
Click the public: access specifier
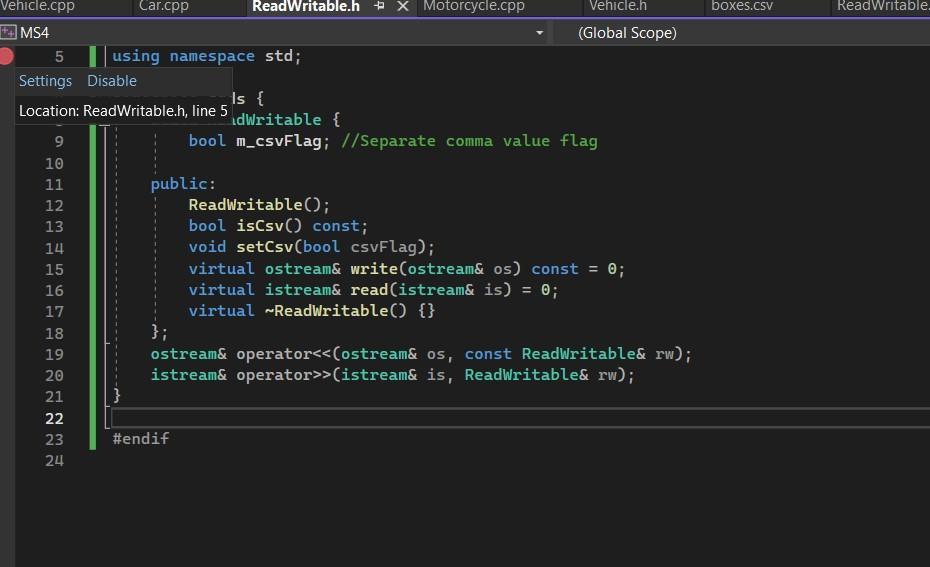[183, 184]
